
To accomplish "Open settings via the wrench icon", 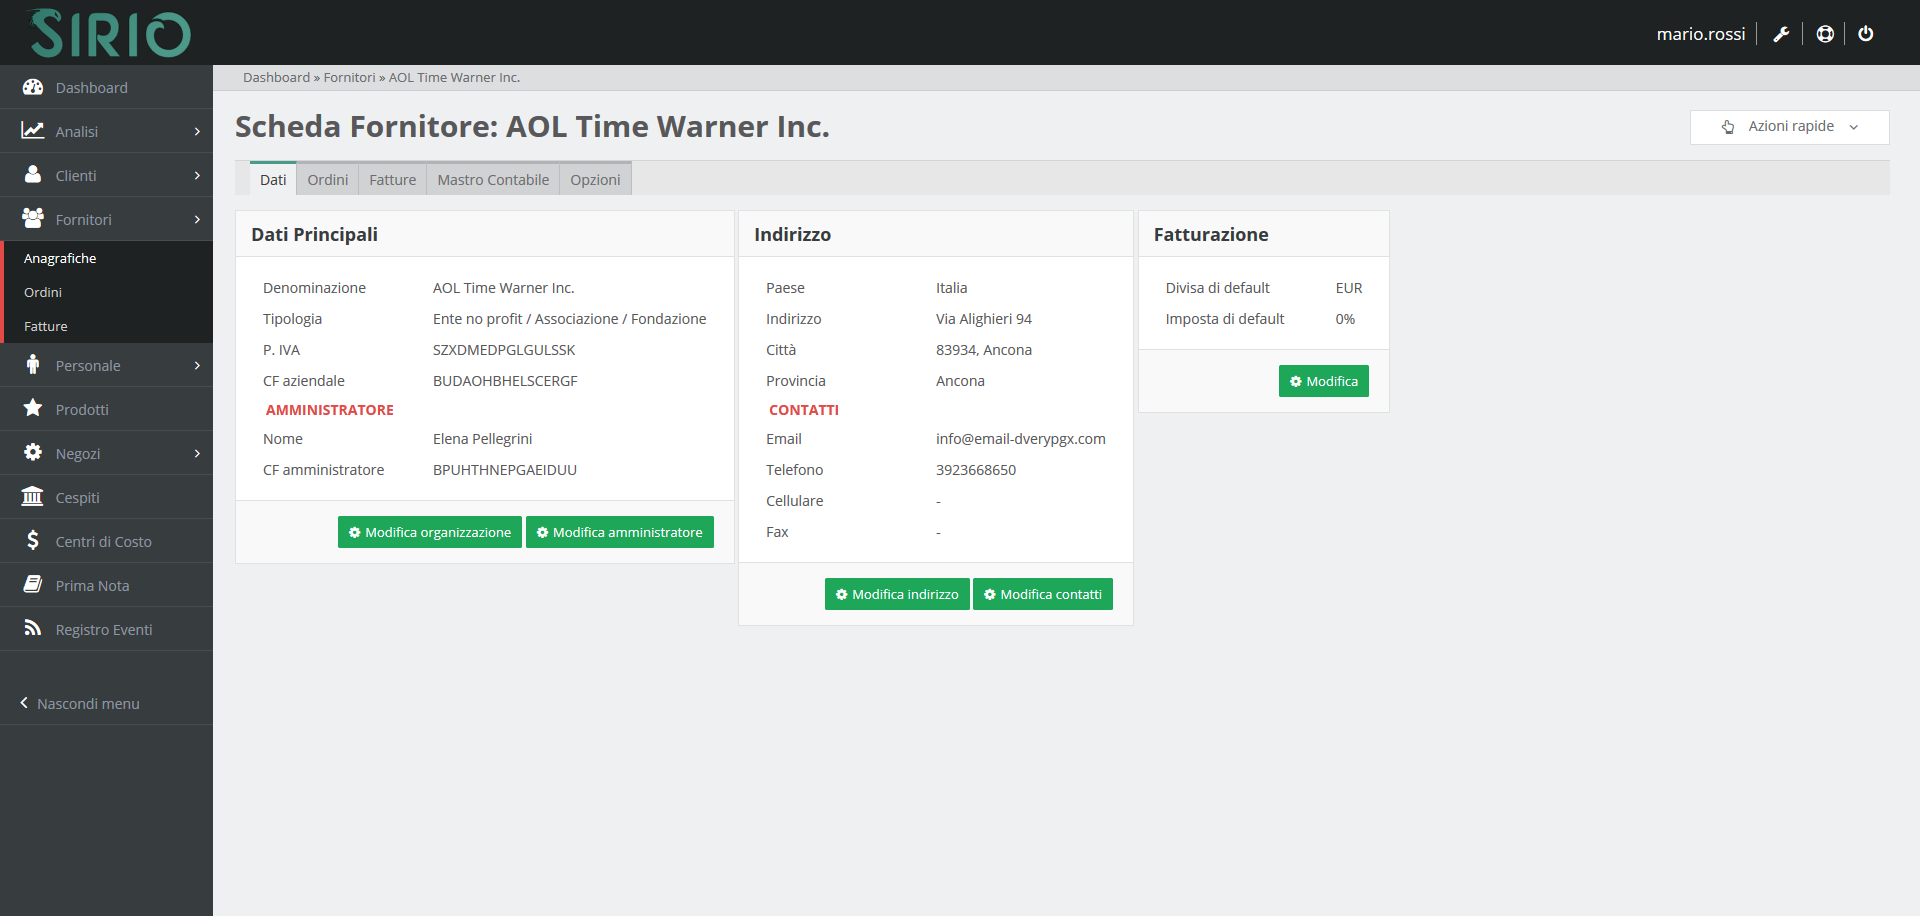I will 1781,34.
